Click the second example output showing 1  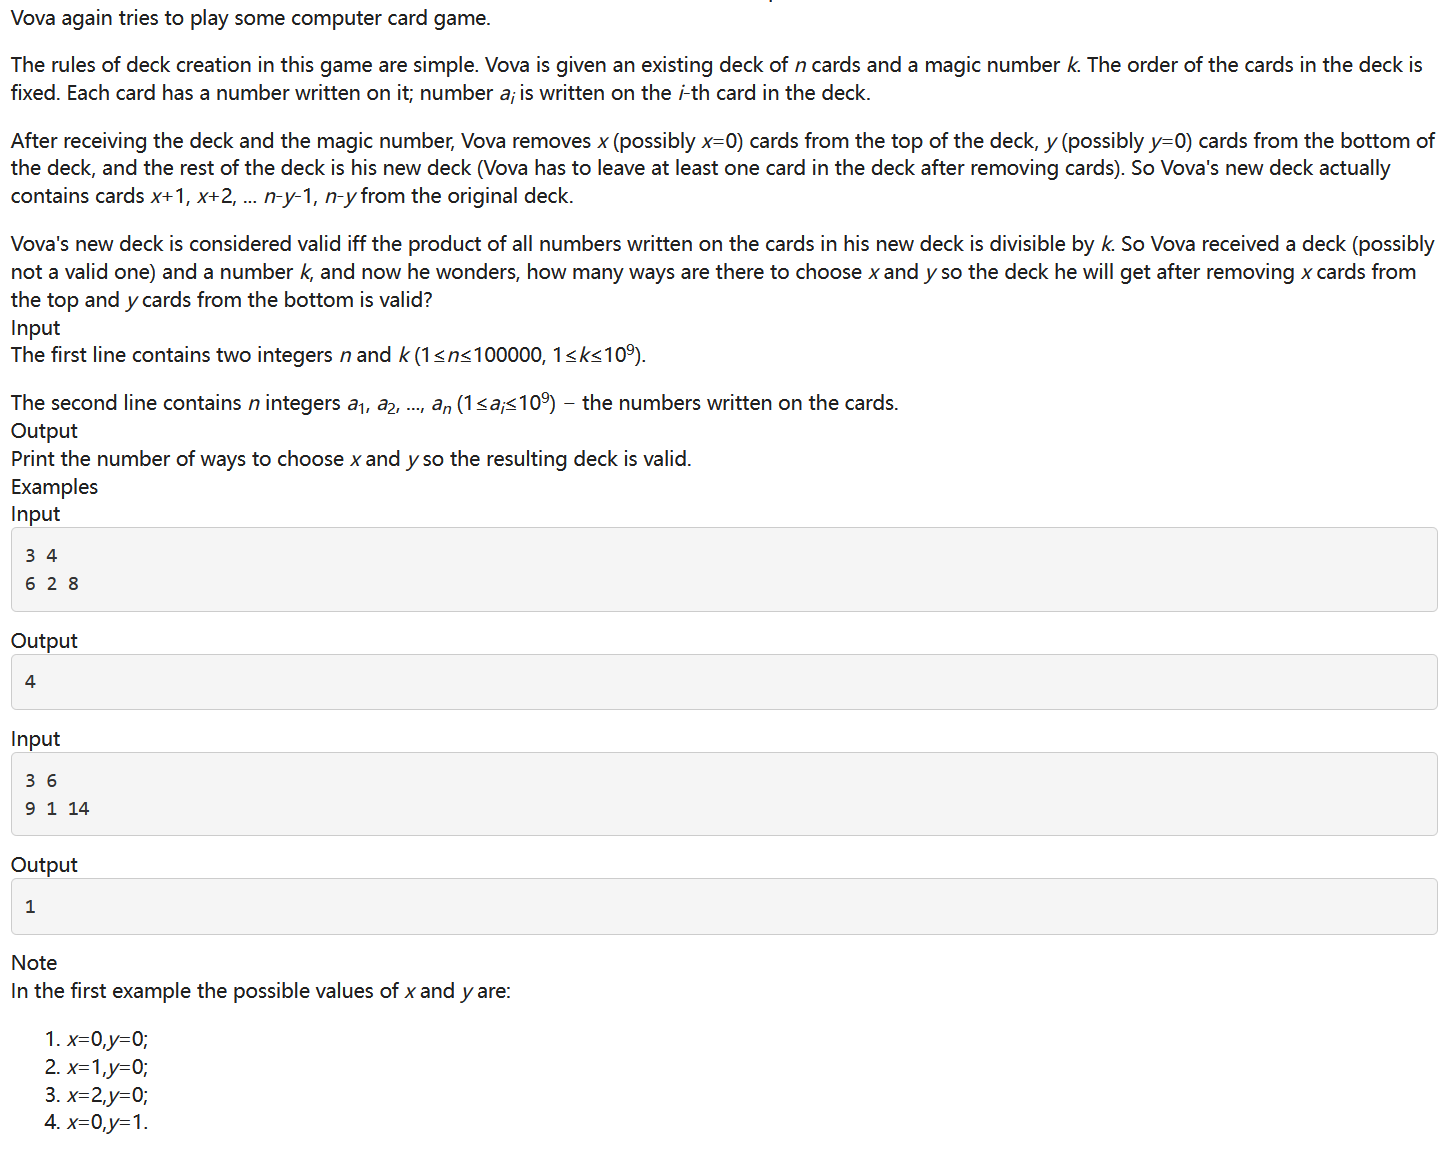click(x=723, y=906)
